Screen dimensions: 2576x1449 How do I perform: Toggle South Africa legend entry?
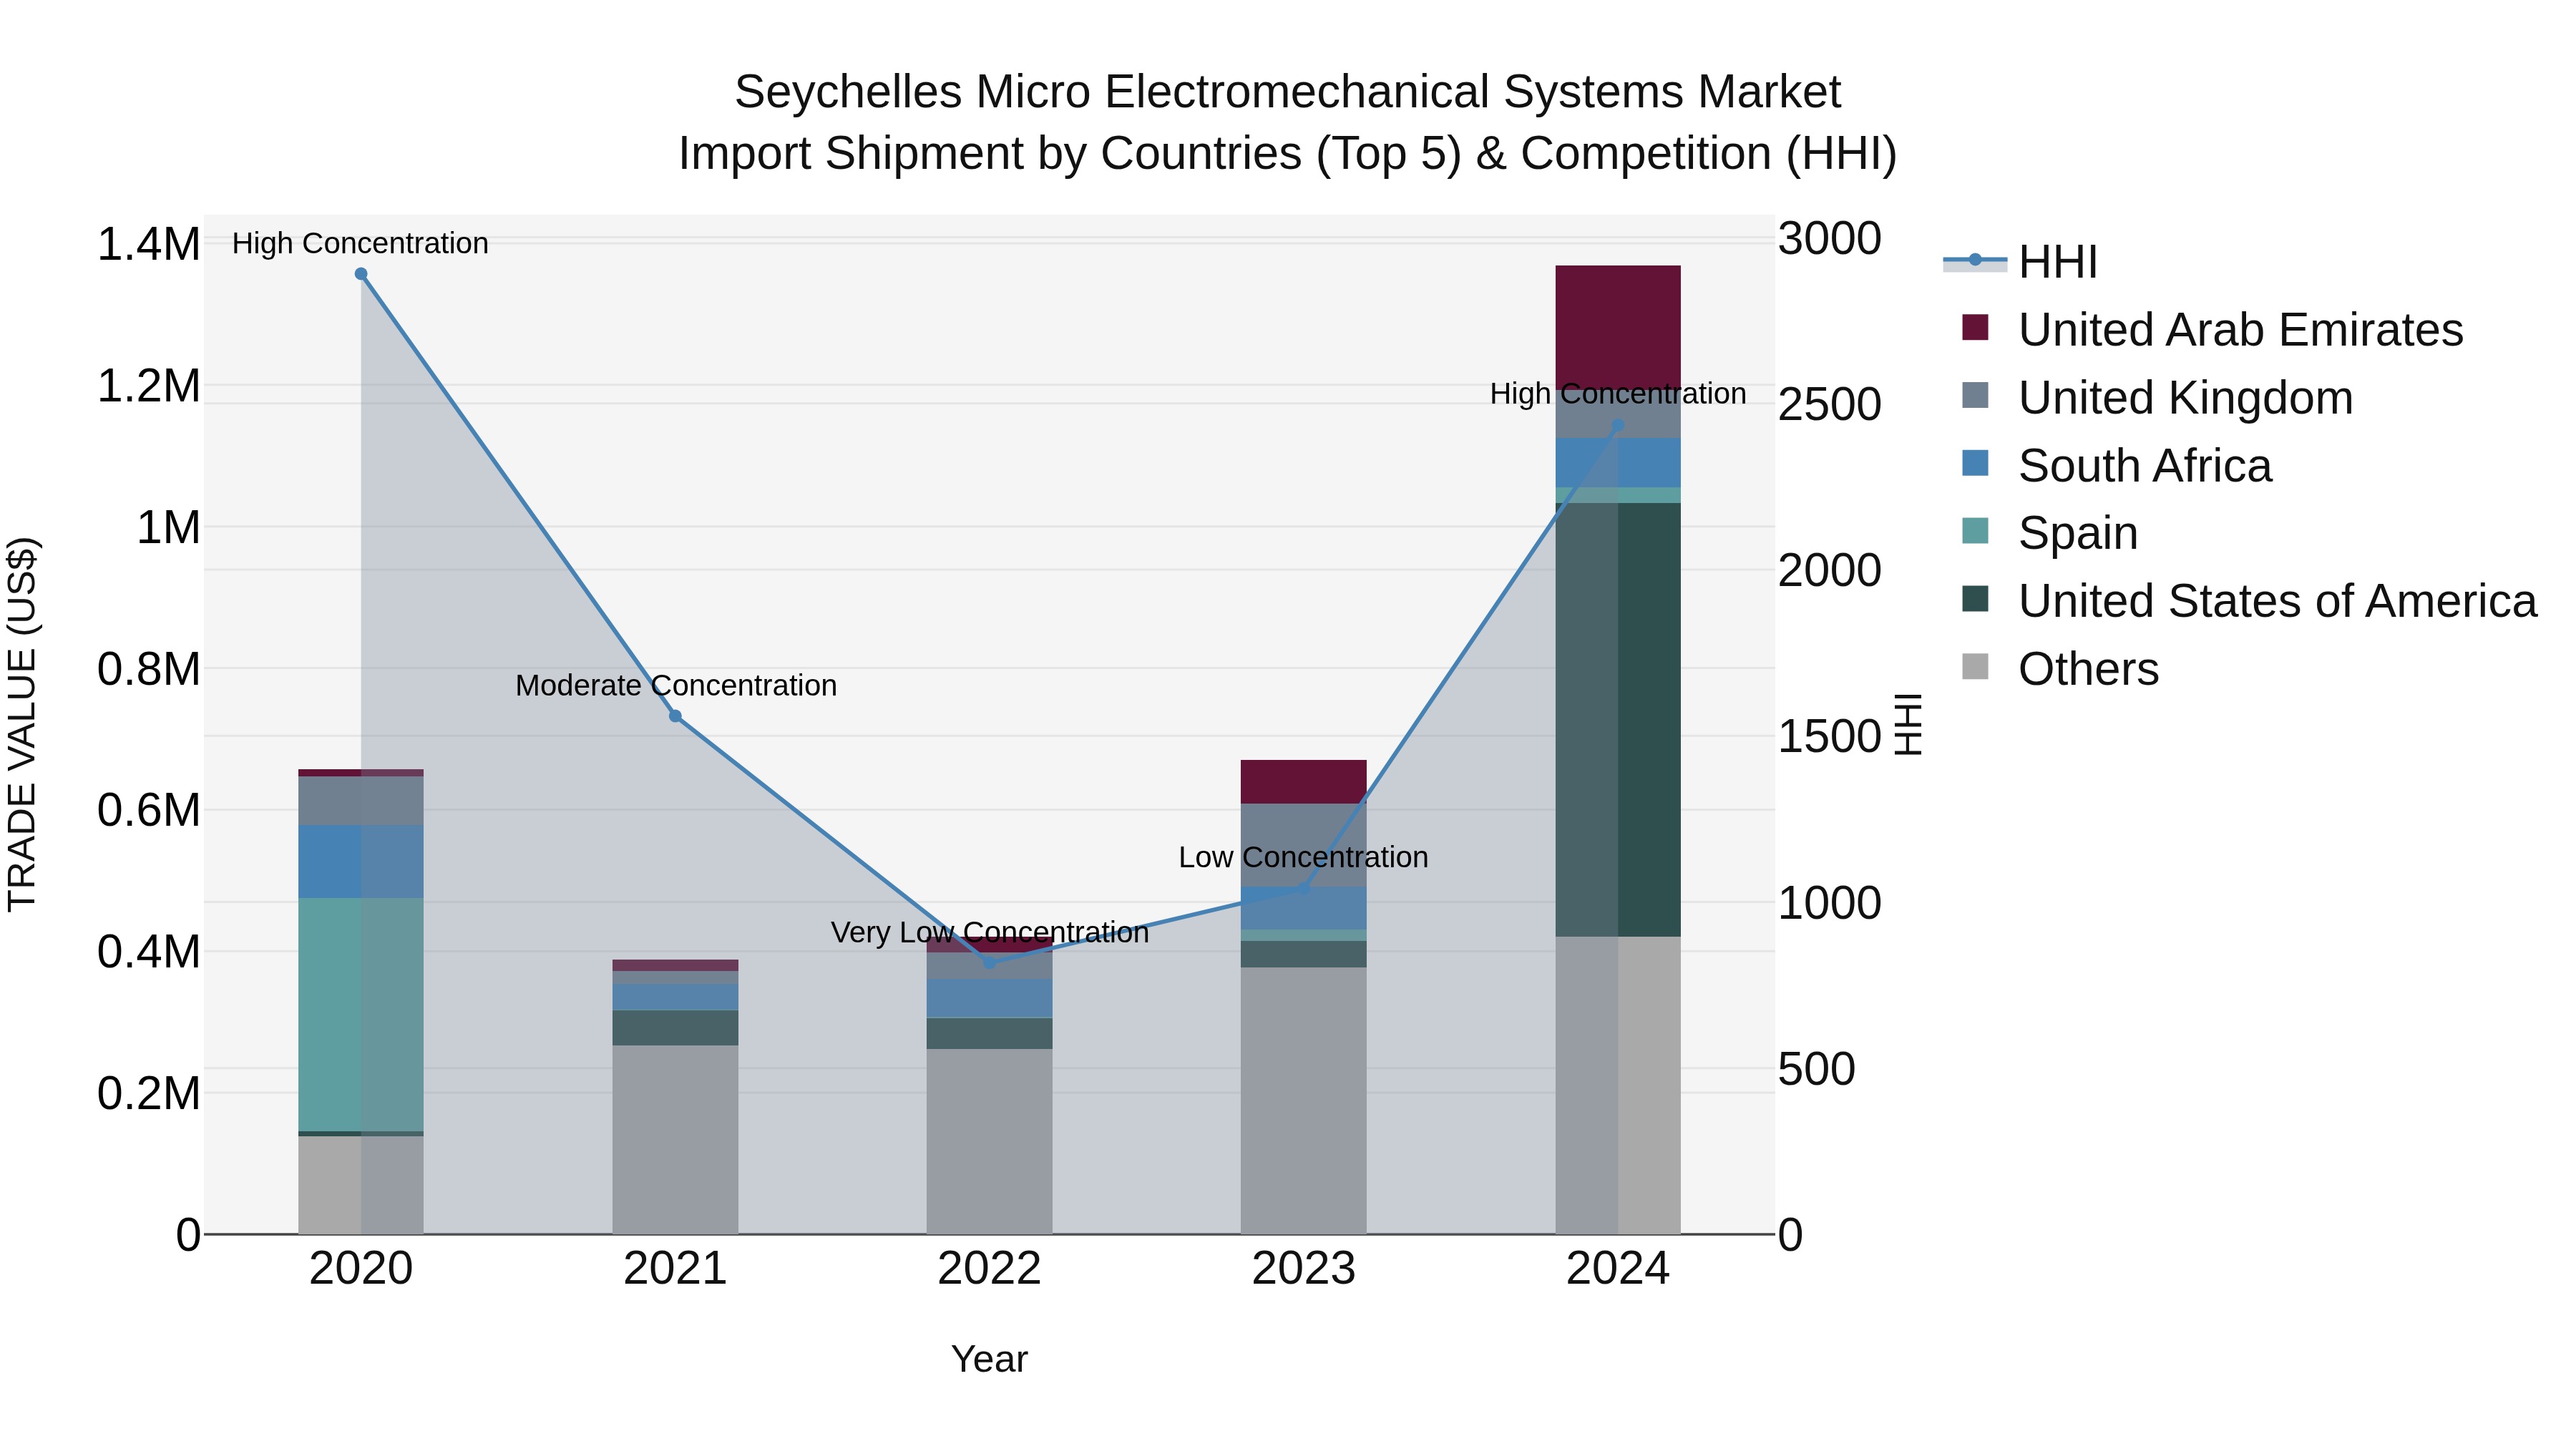click(2117, 465)
